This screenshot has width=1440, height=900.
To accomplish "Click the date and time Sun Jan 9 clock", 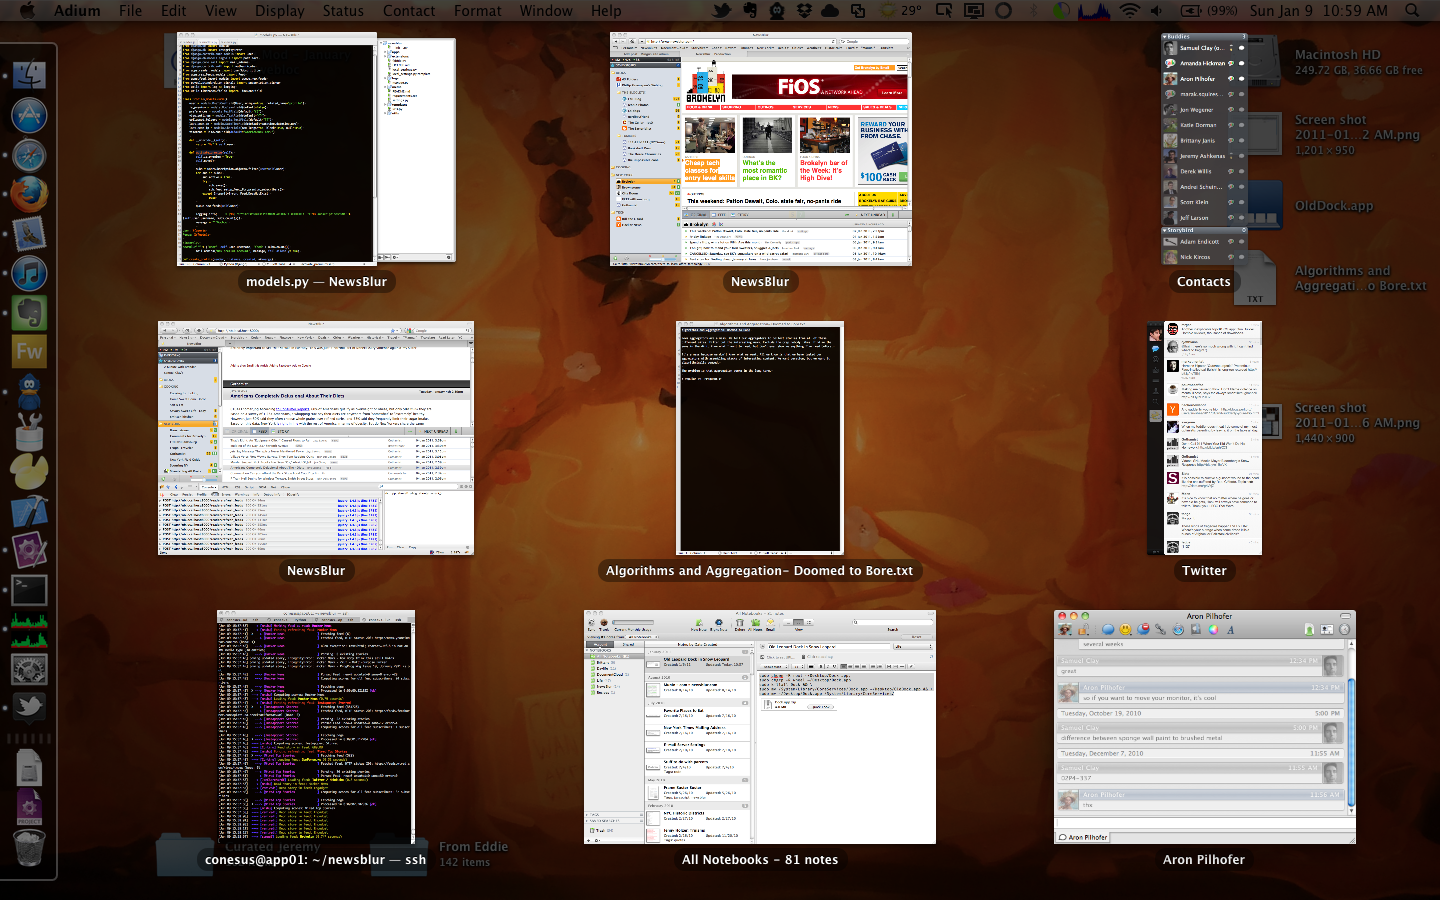I will click(1318, 10).
